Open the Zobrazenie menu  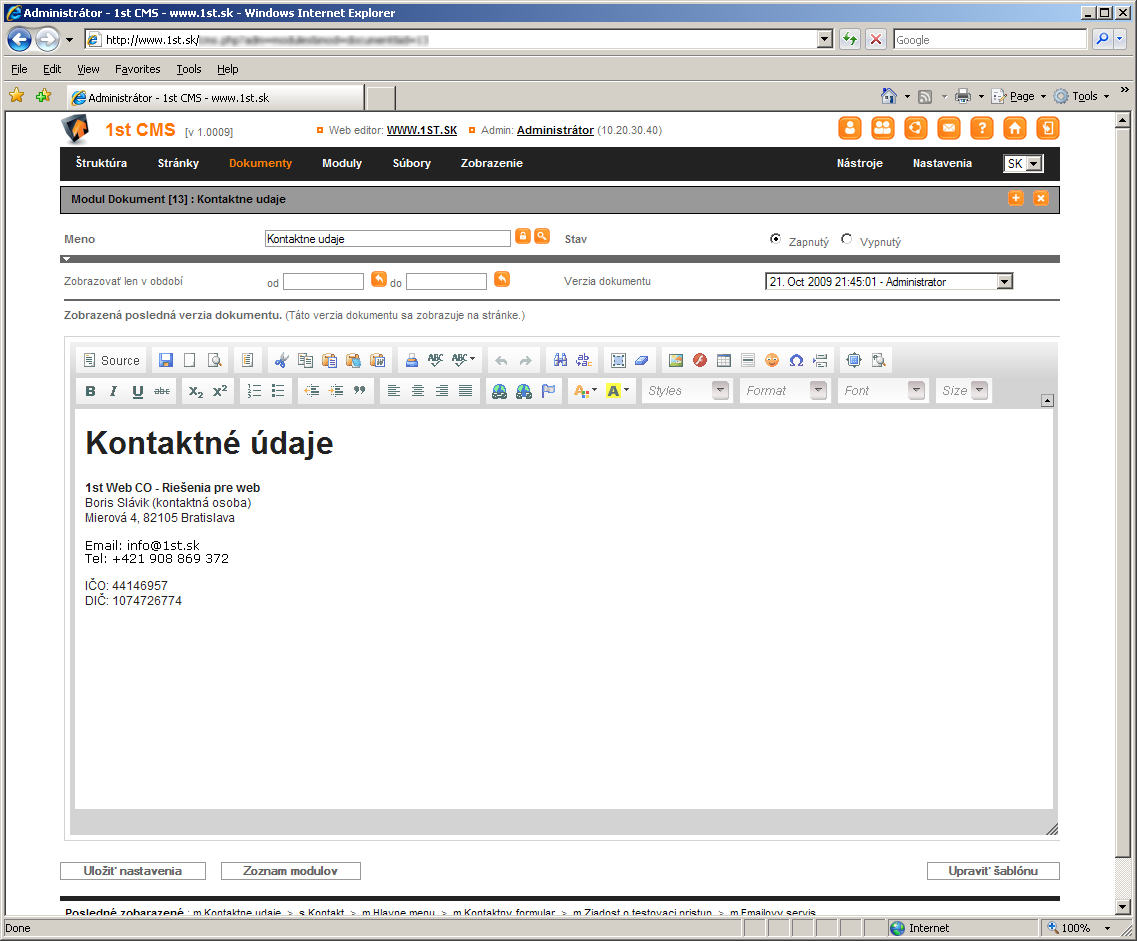point(492,163)
